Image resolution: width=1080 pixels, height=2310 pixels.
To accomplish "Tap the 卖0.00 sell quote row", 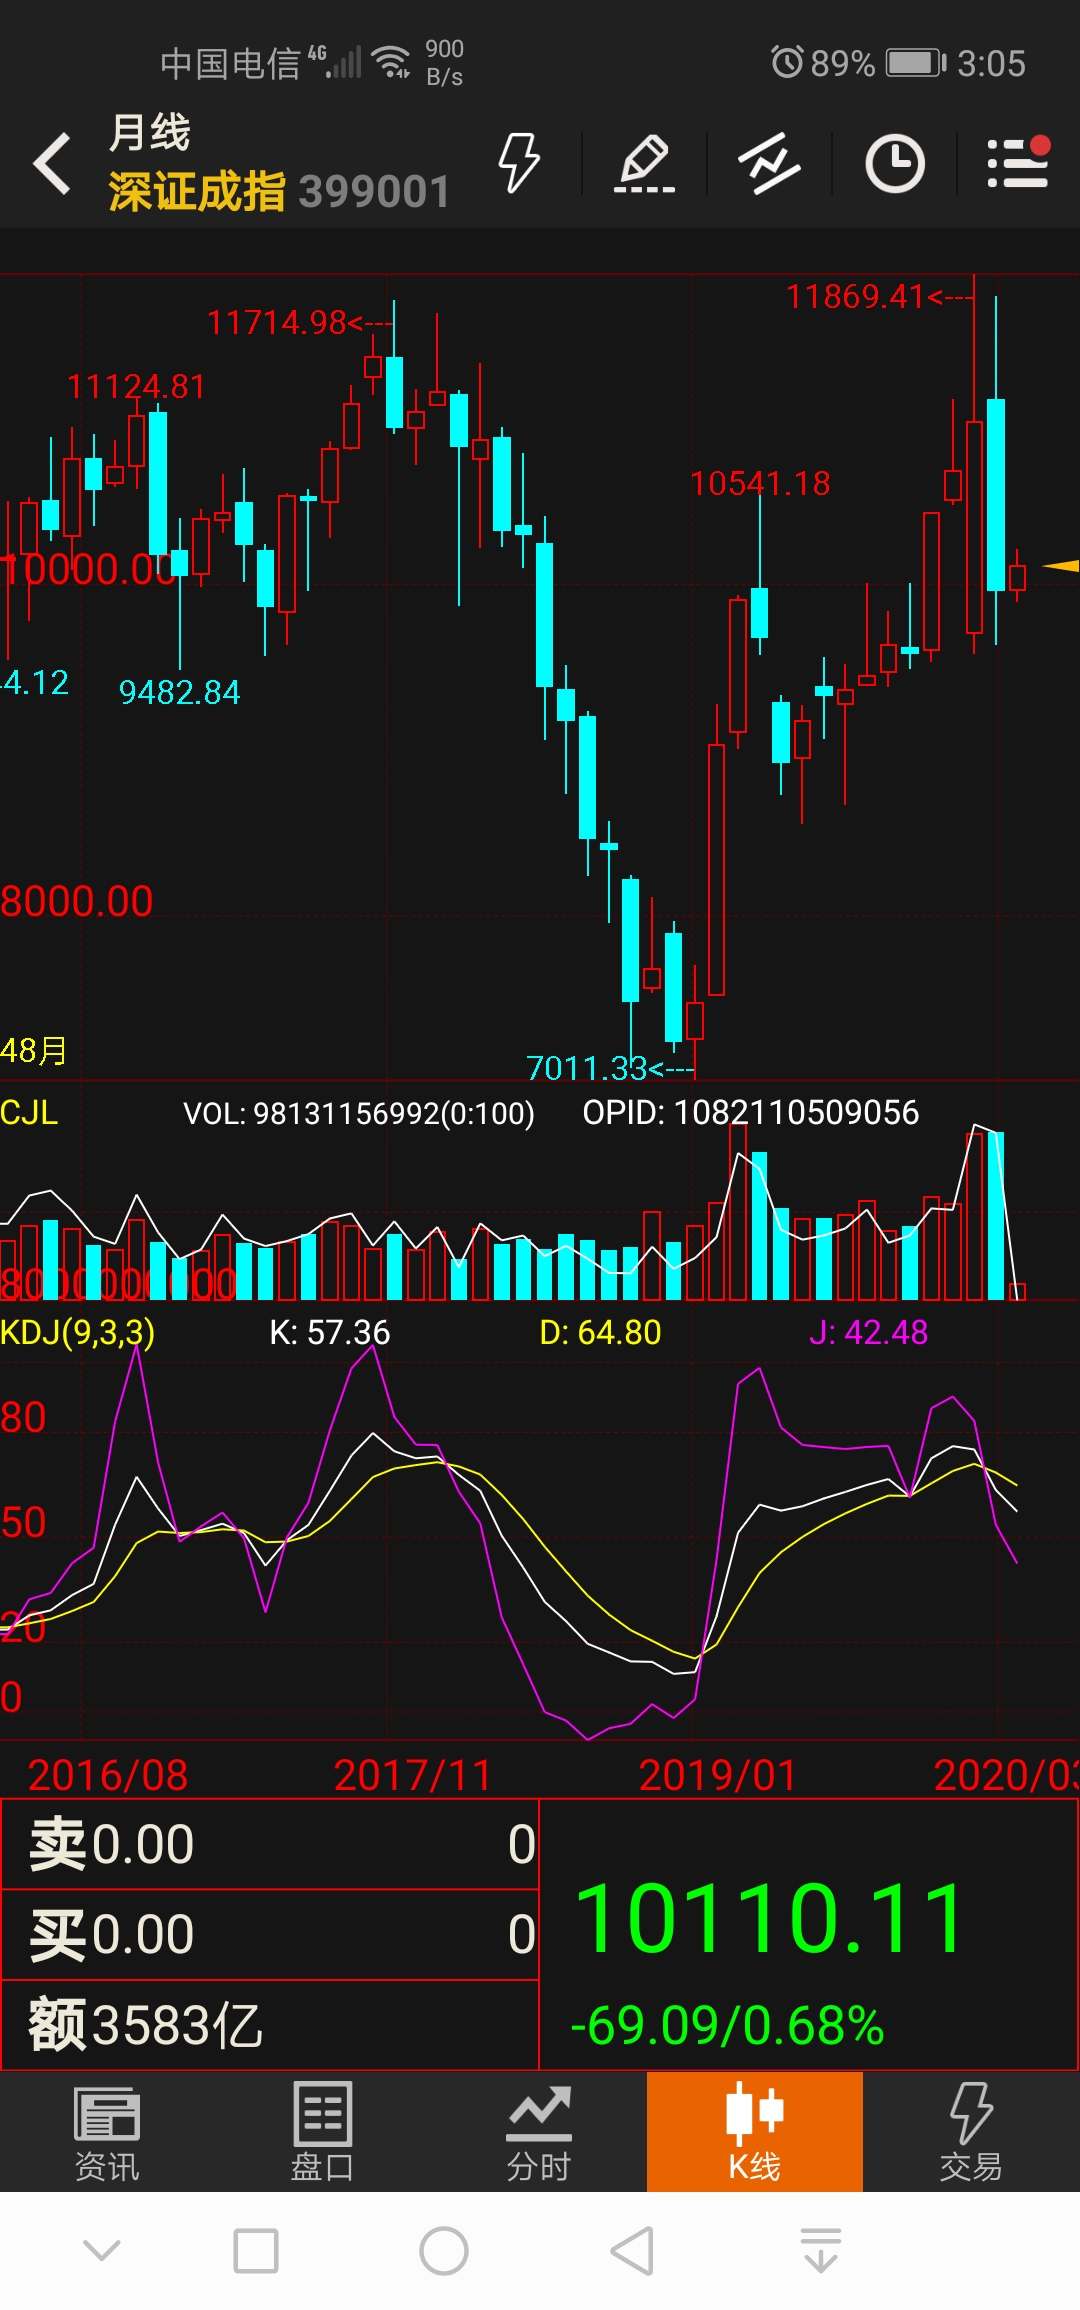I will pyautogui.click(x=270, y=1844).
